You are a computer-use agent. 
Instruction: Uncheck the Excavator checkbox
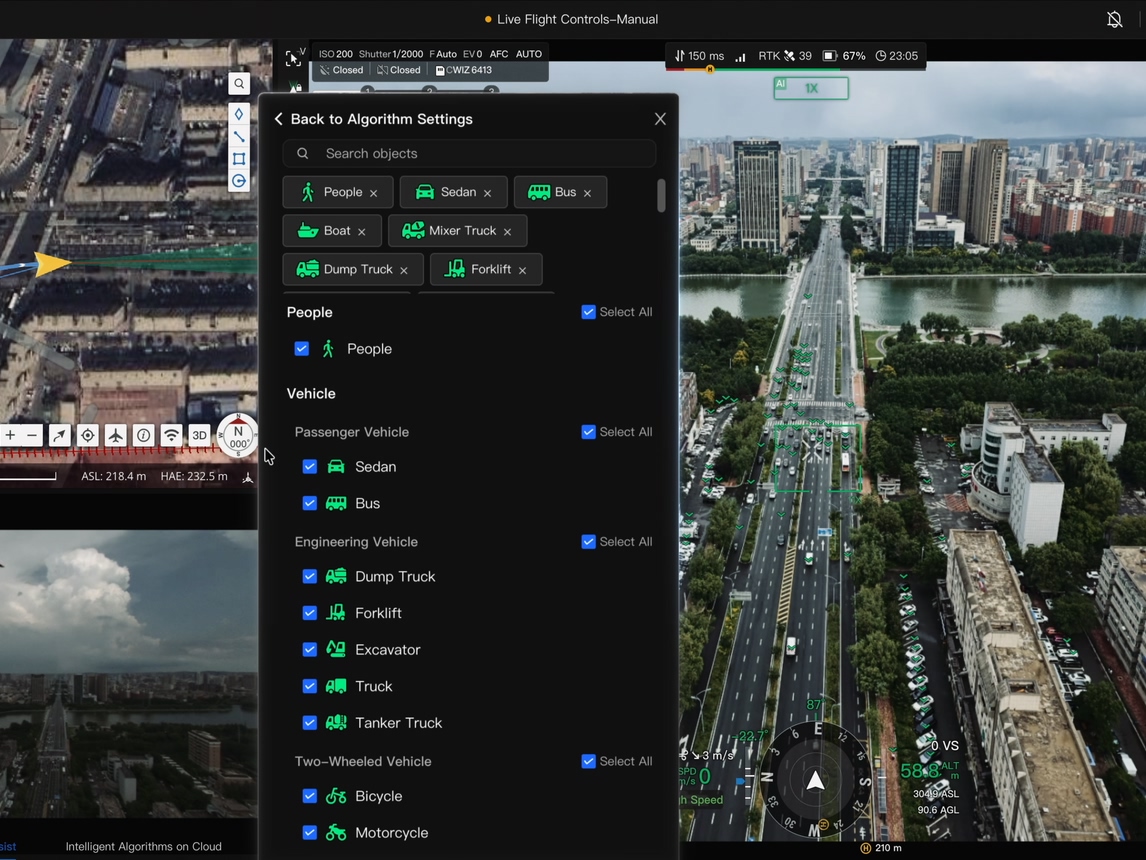[x=310, y=649]
